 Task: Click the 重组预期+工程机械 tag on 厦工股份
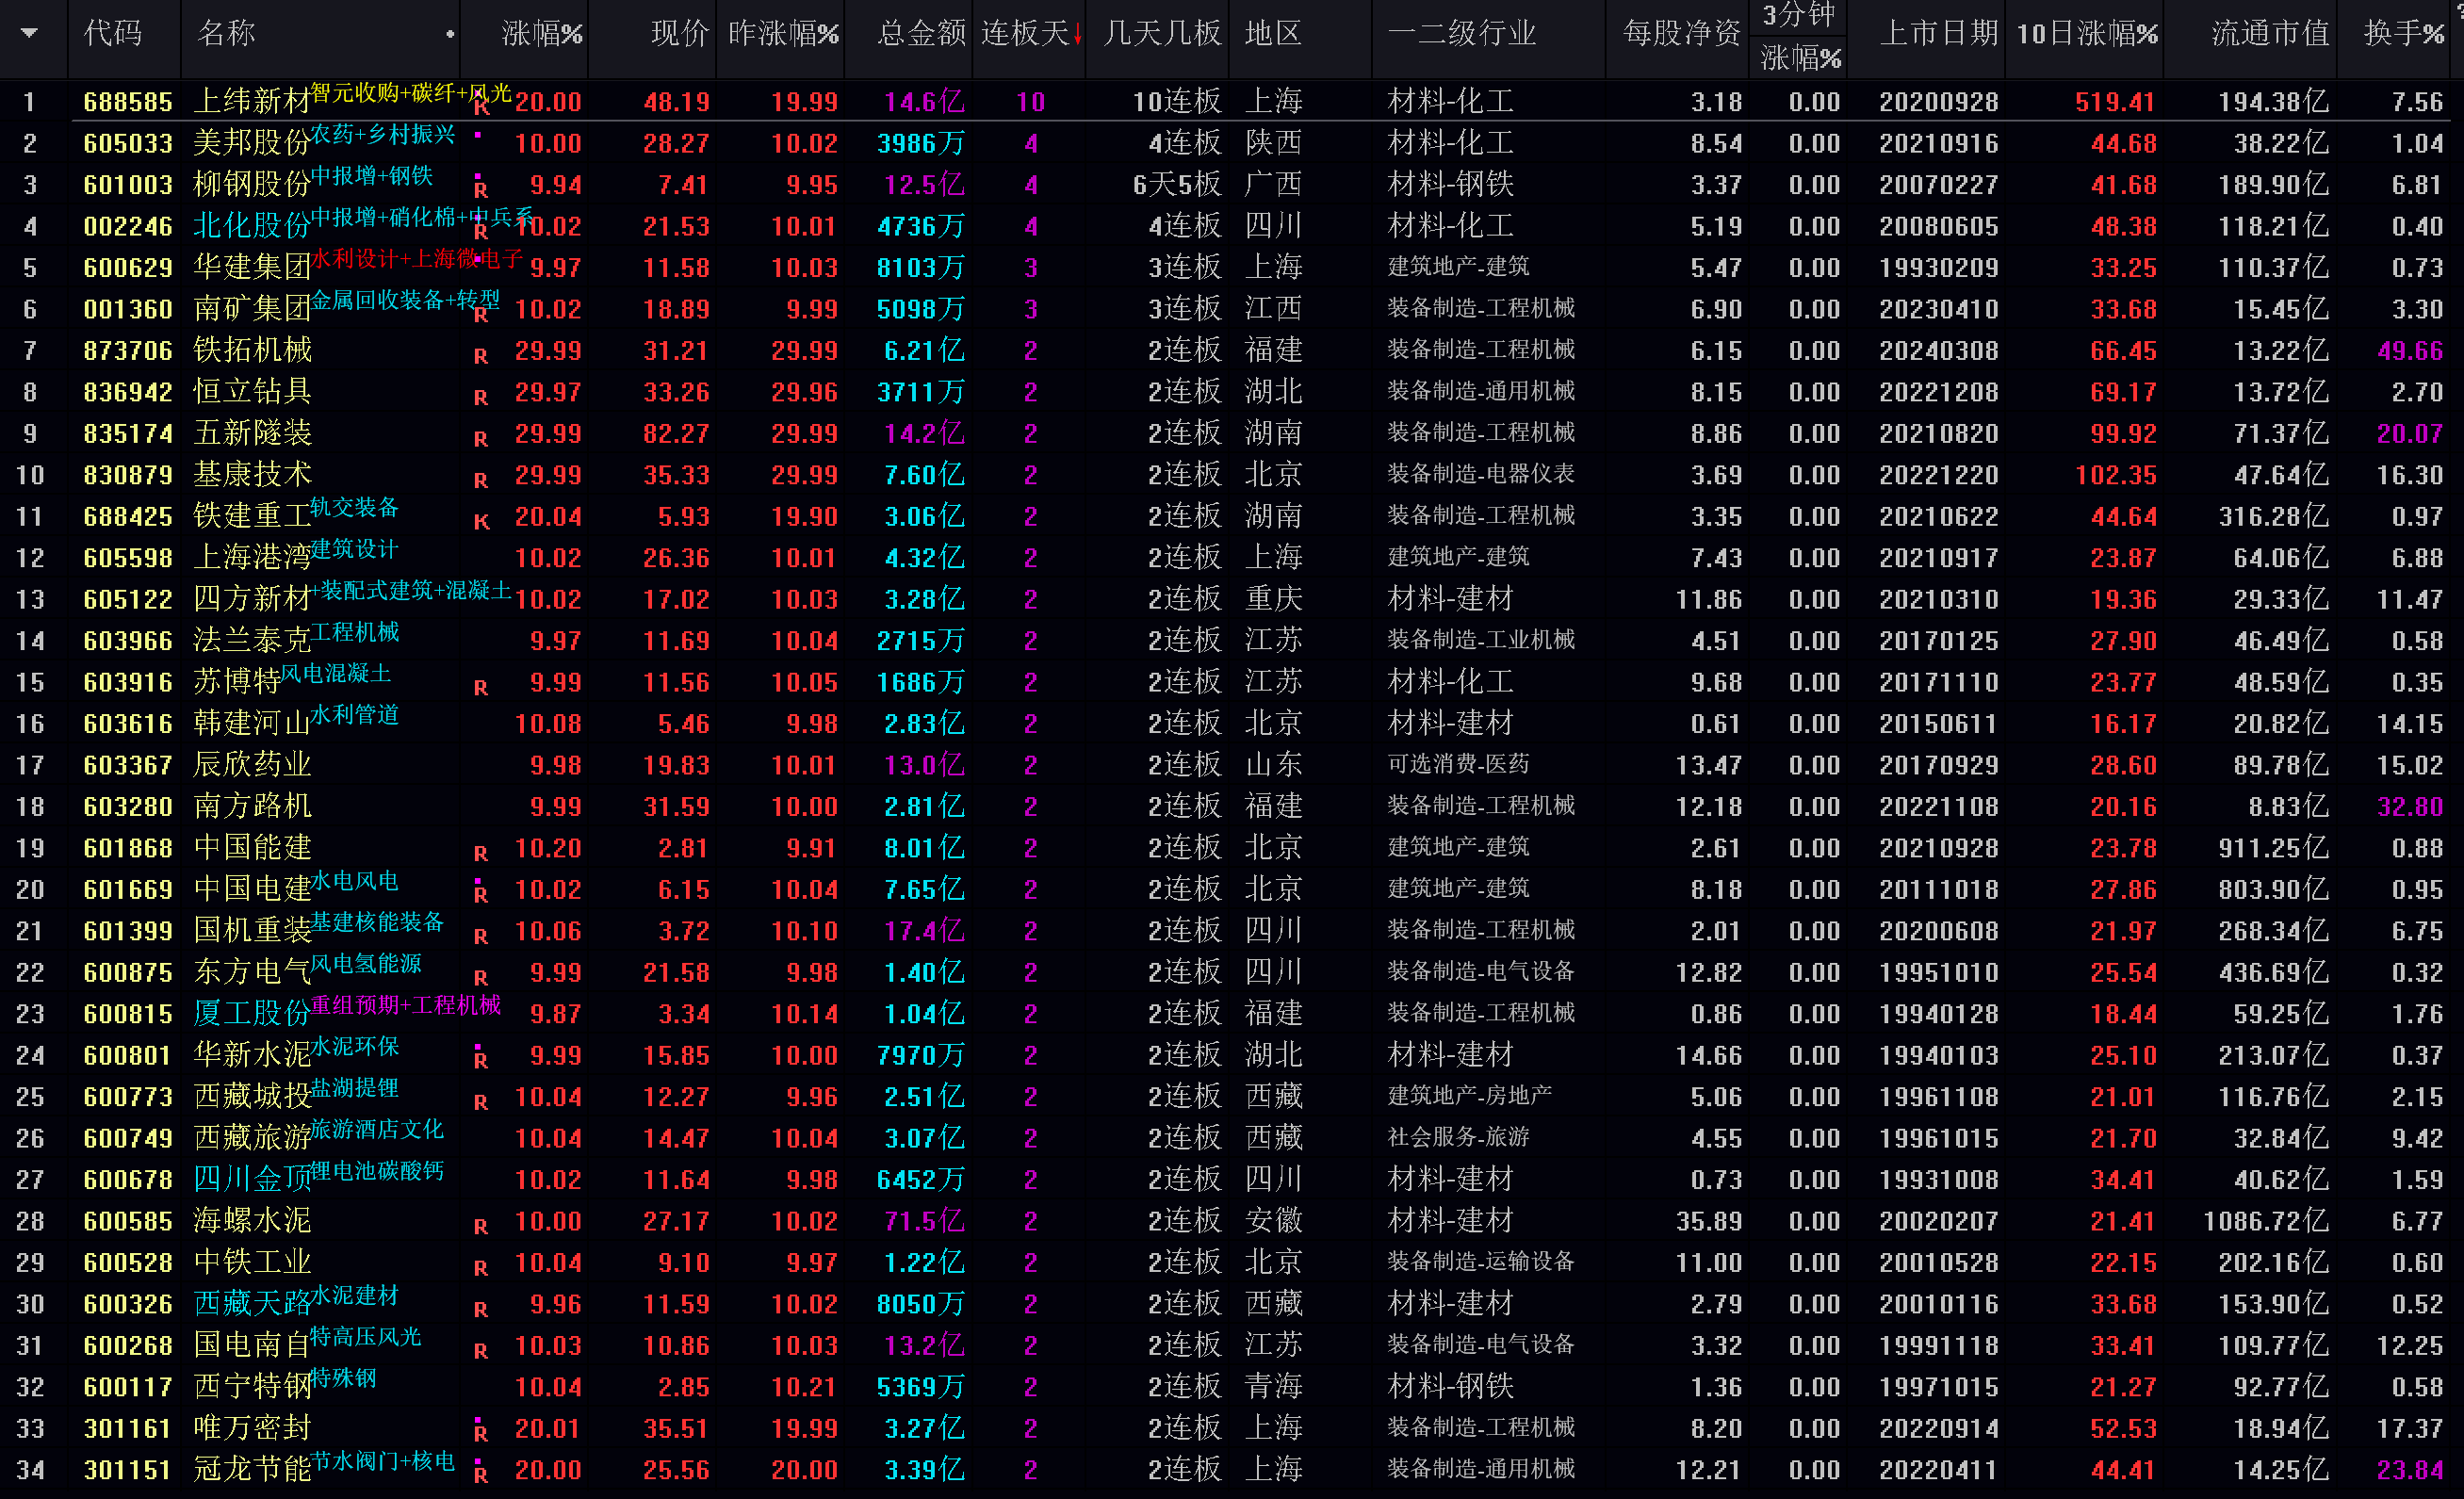pos(405,1006)
